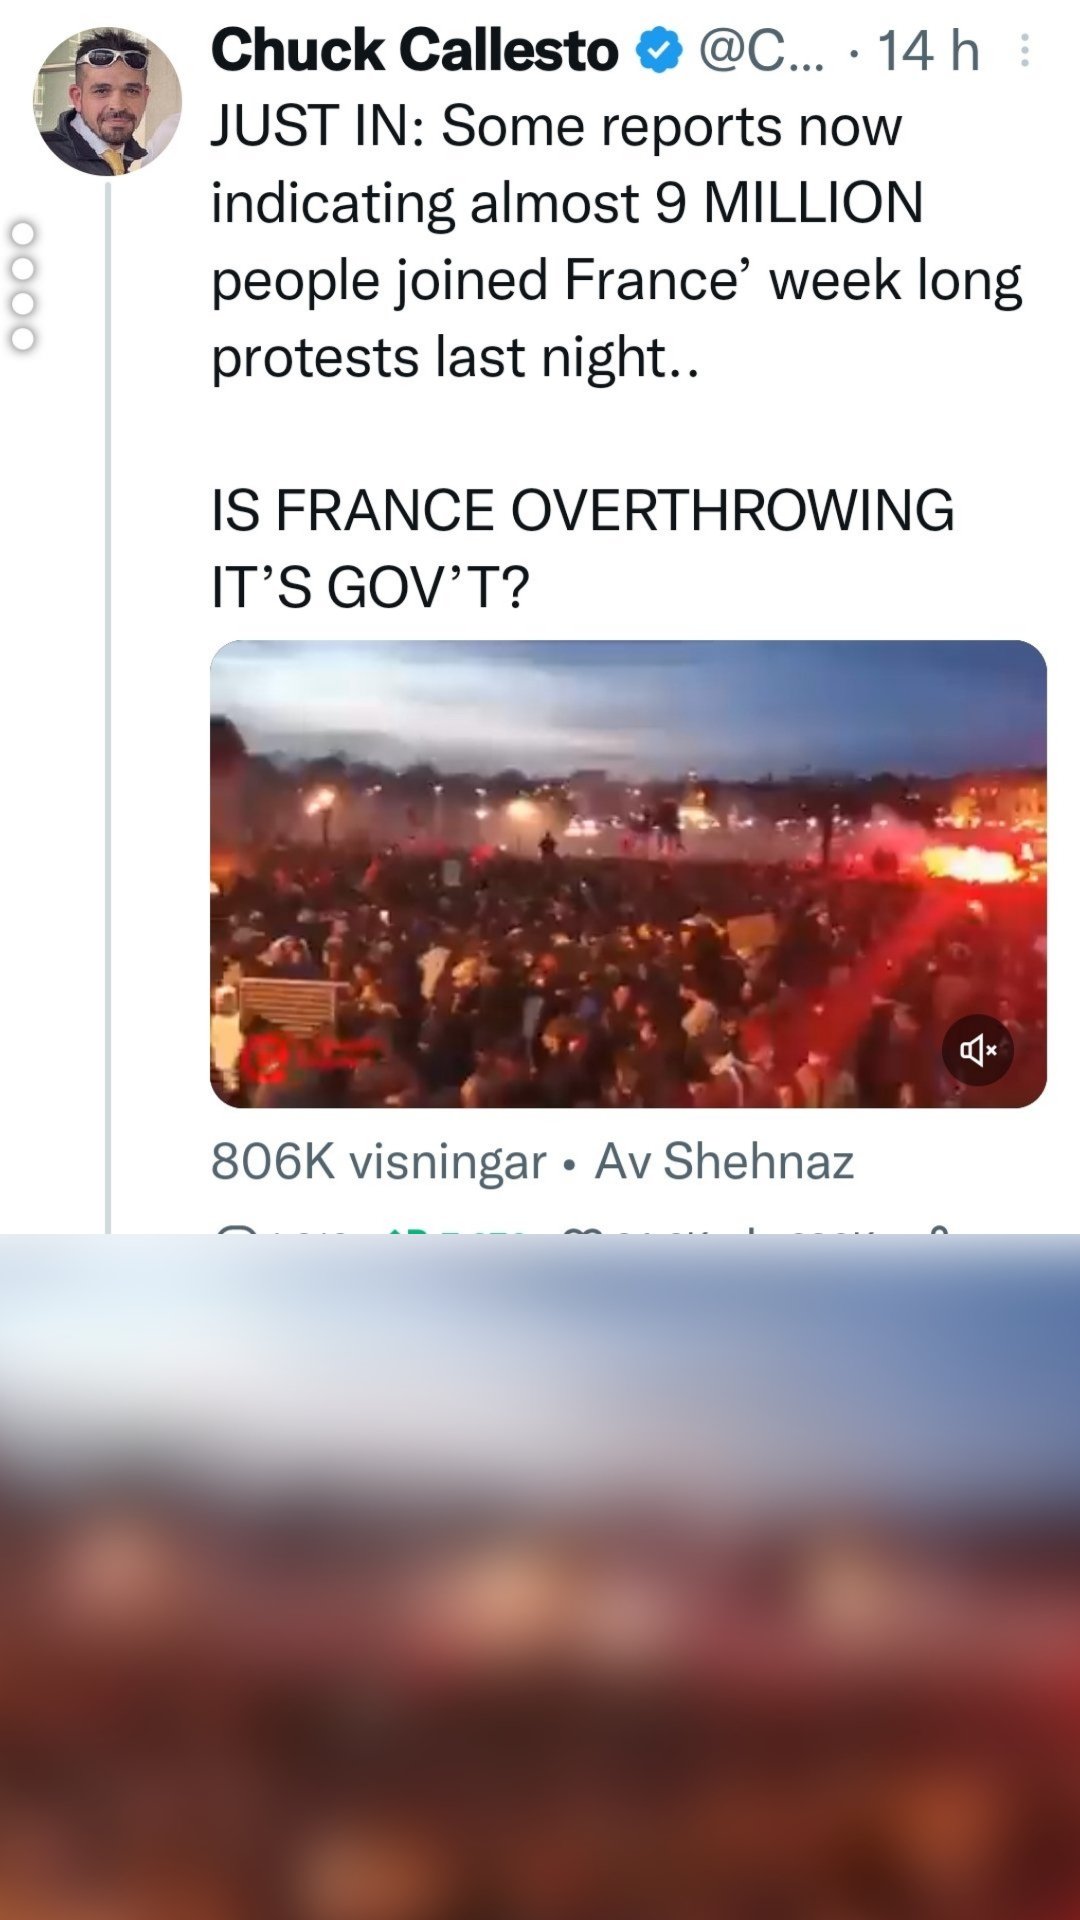Image resolution: width=1080 pixels, height=1920 pixels.
Task: Tap the second circle in the left column
Action: (22, 269)
